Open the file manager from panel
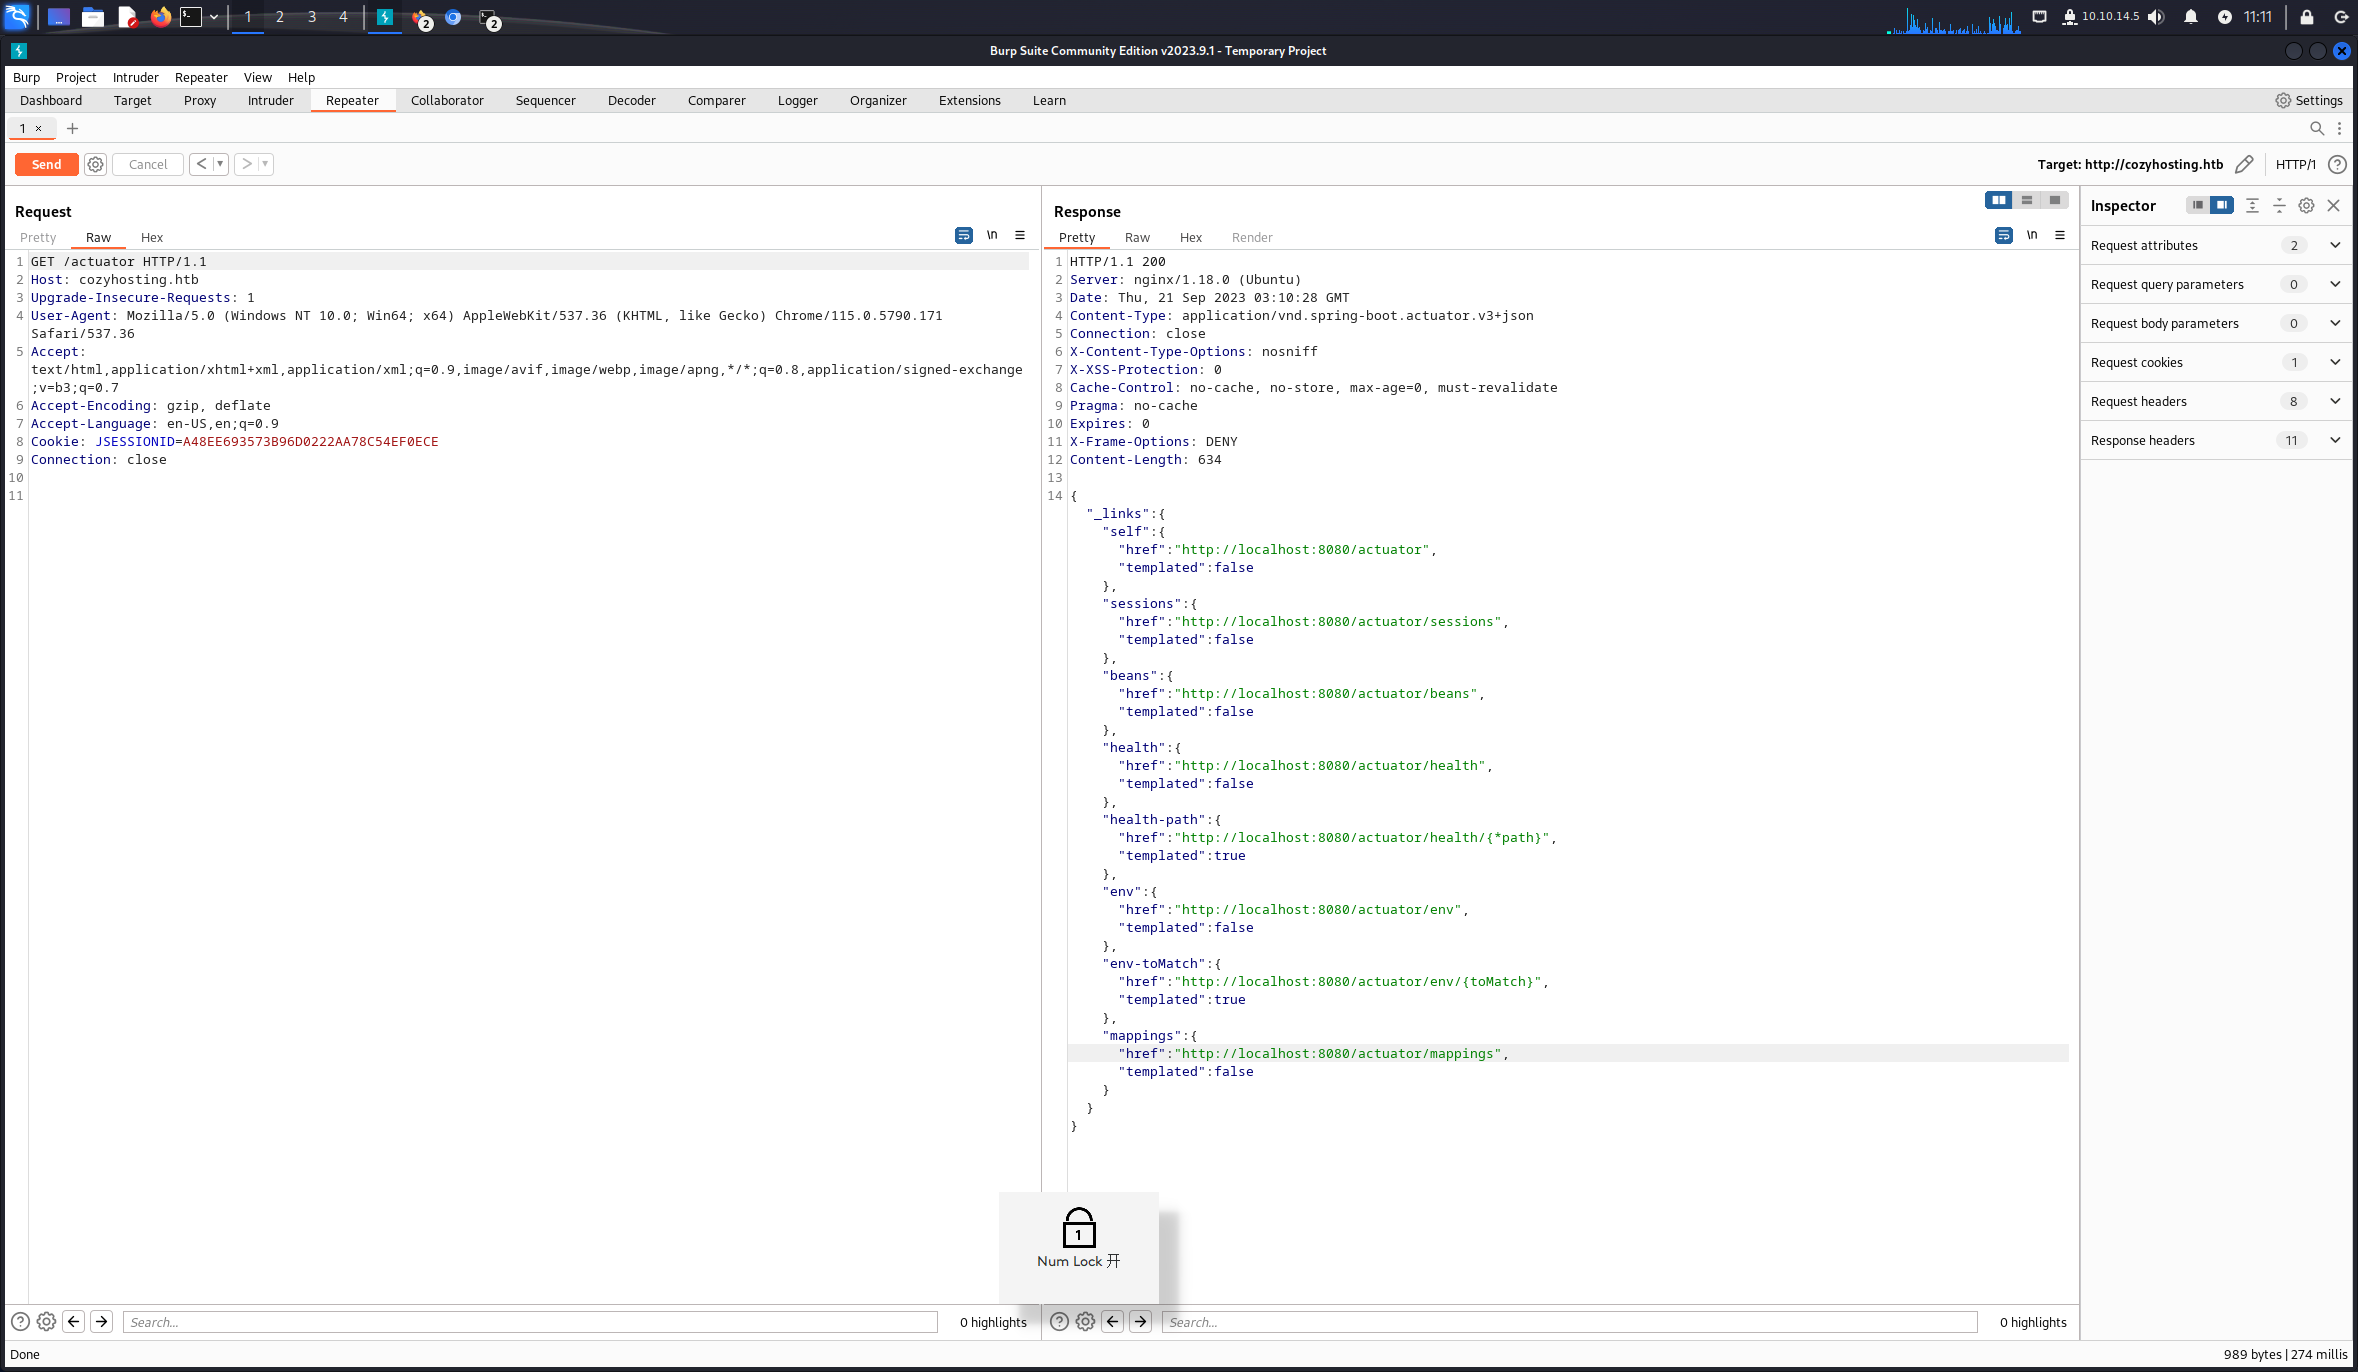 (x=93, y=17)
